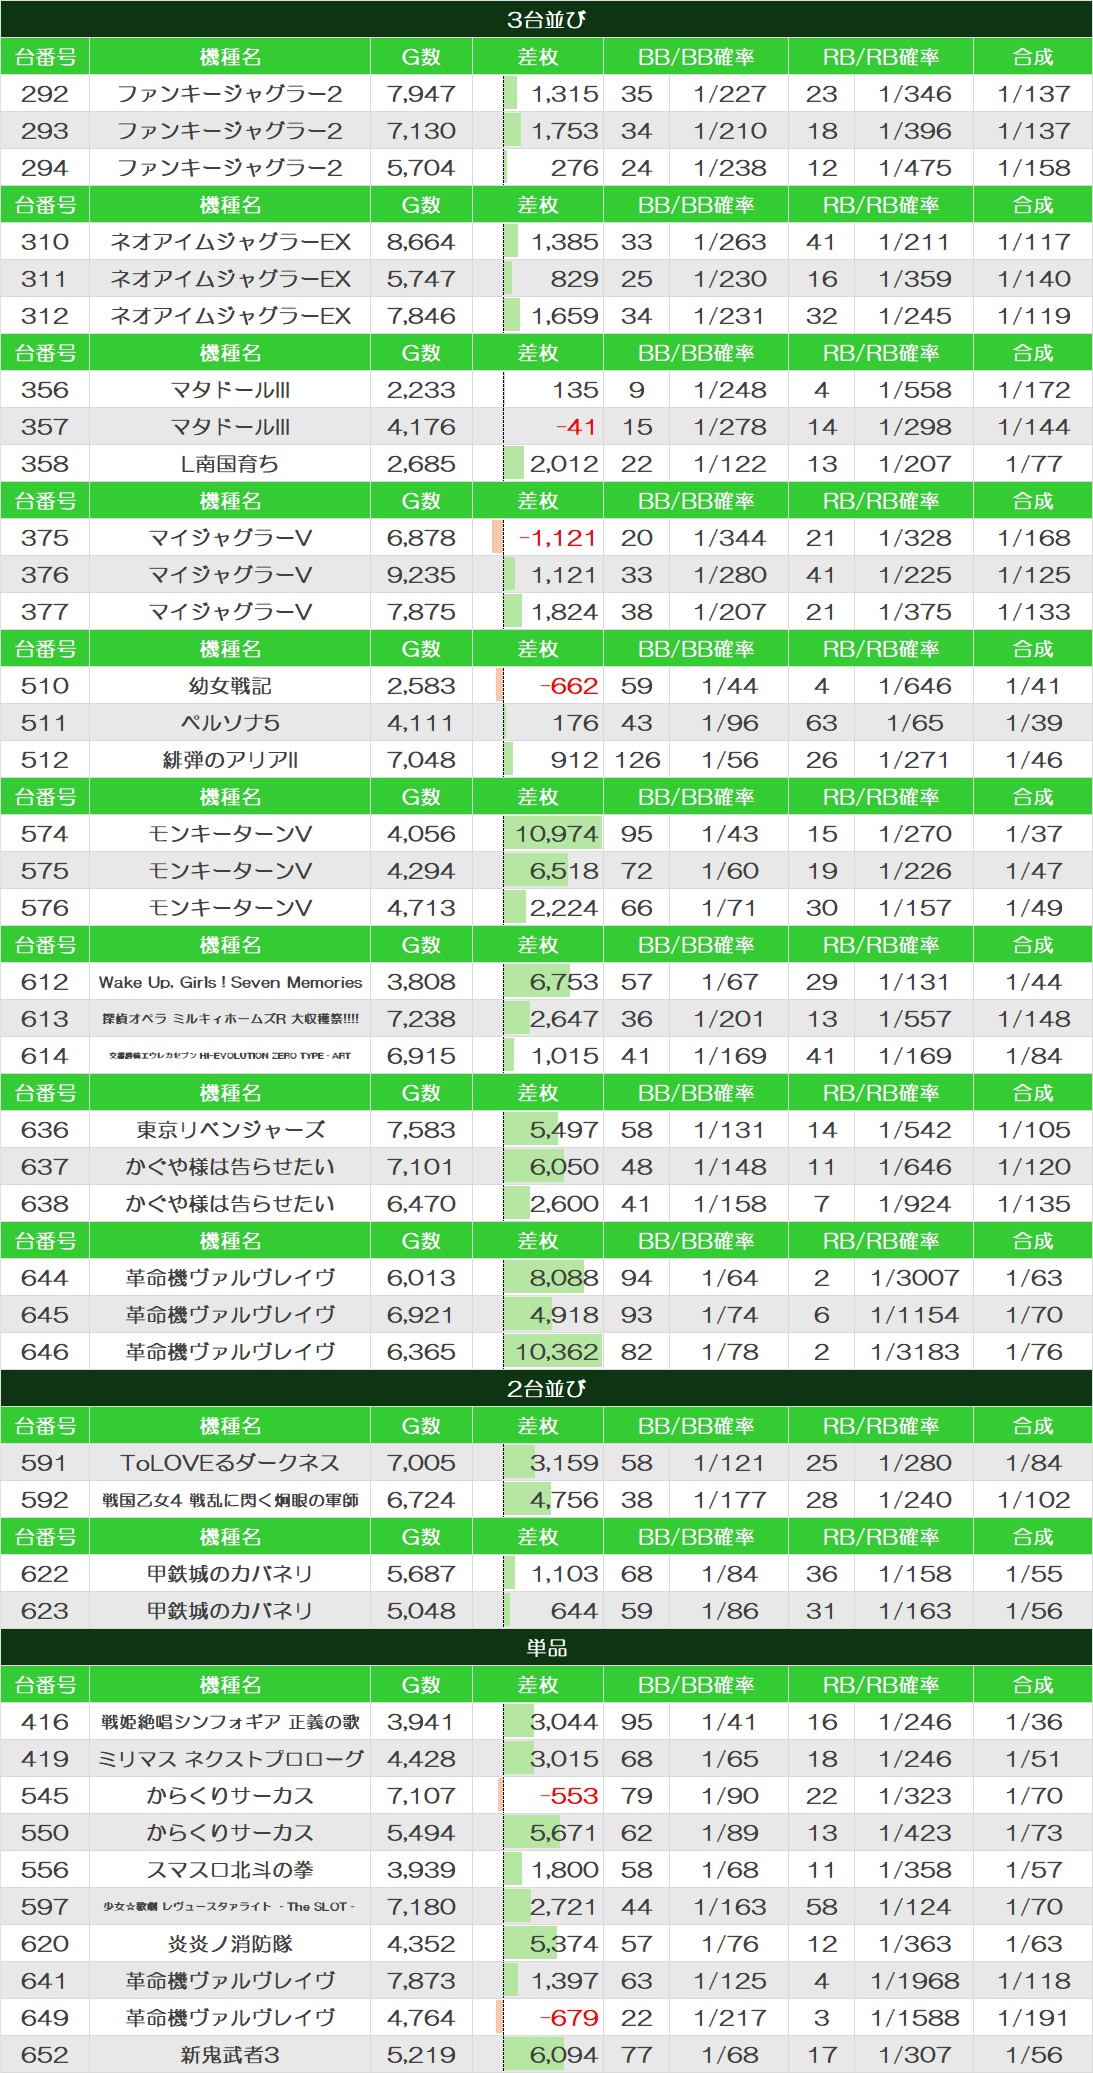Click the -679 value for machine 649
1093x2073 pixels.
[568, 2018]
